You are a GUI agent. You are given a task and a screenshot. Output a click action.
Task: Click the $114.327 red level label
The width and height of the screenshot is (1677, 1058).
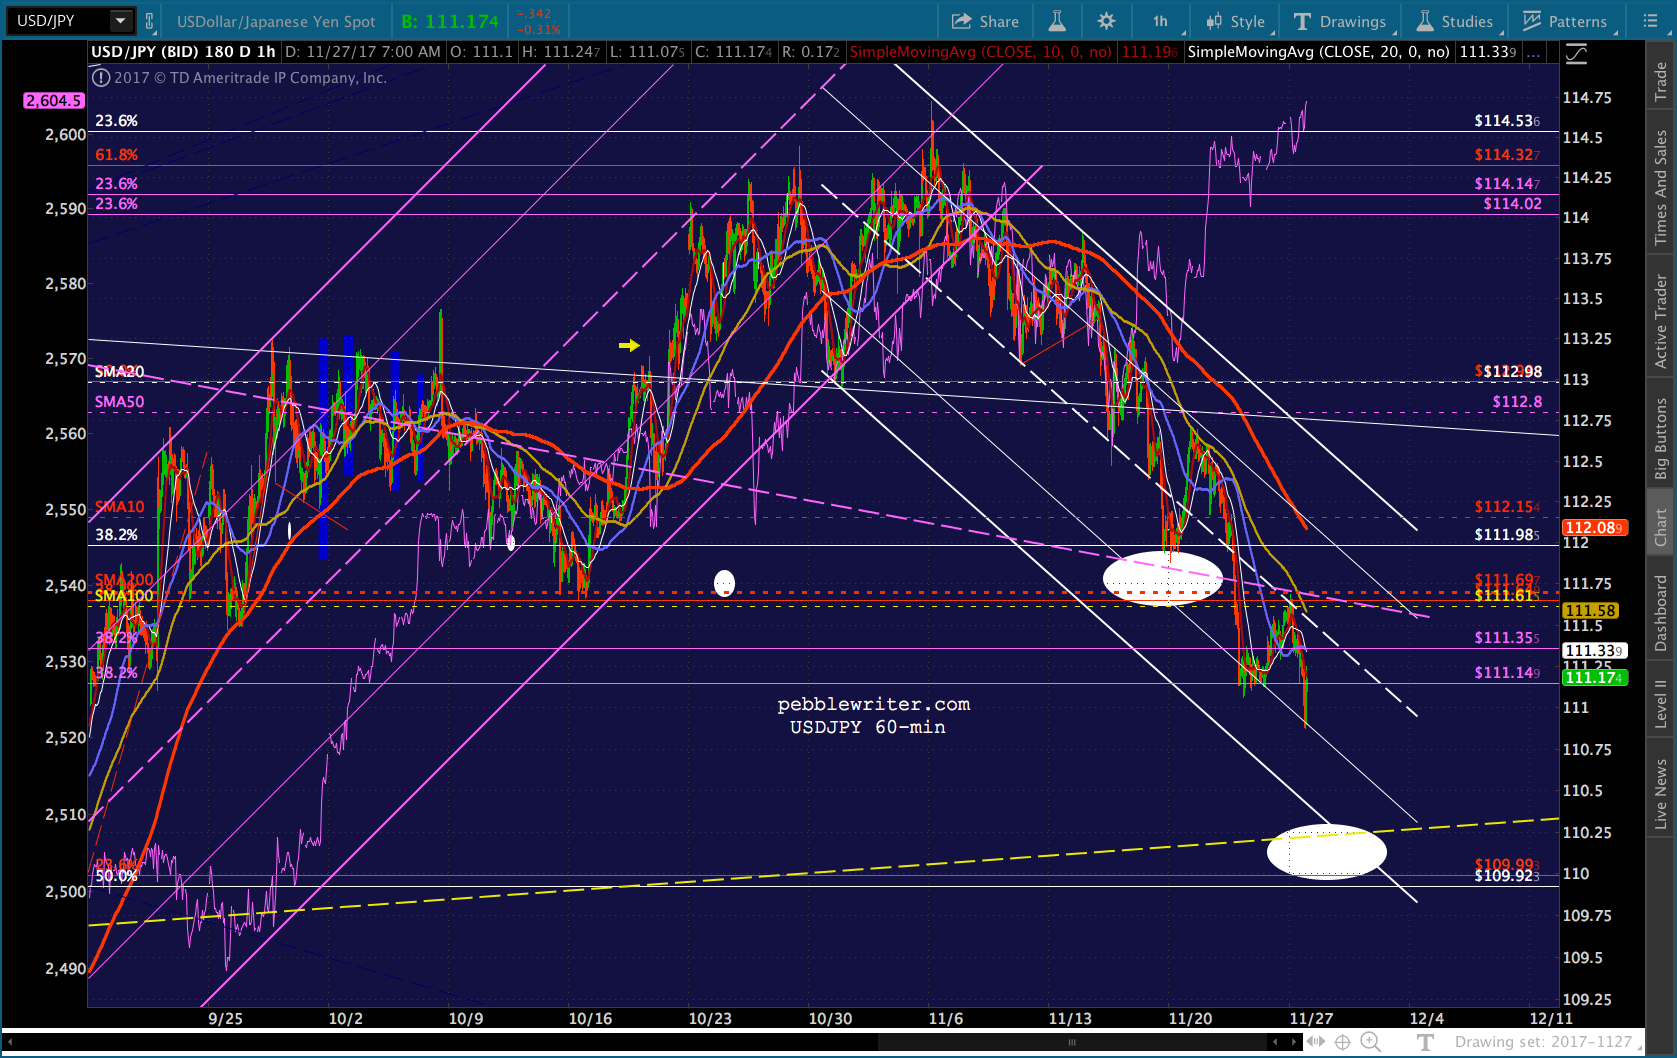(1507, 155)
